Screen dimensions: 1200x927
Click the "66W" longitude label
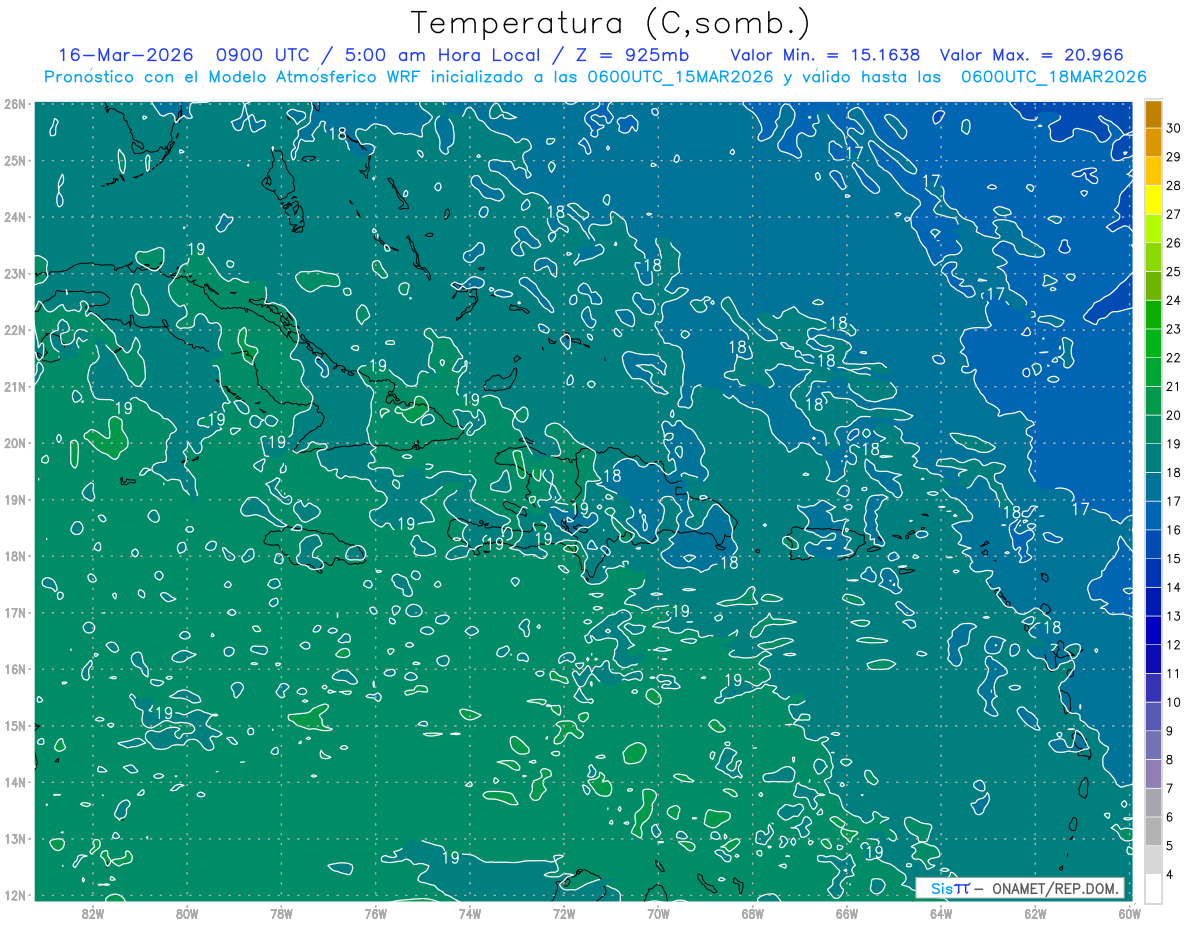pos(847,913)
